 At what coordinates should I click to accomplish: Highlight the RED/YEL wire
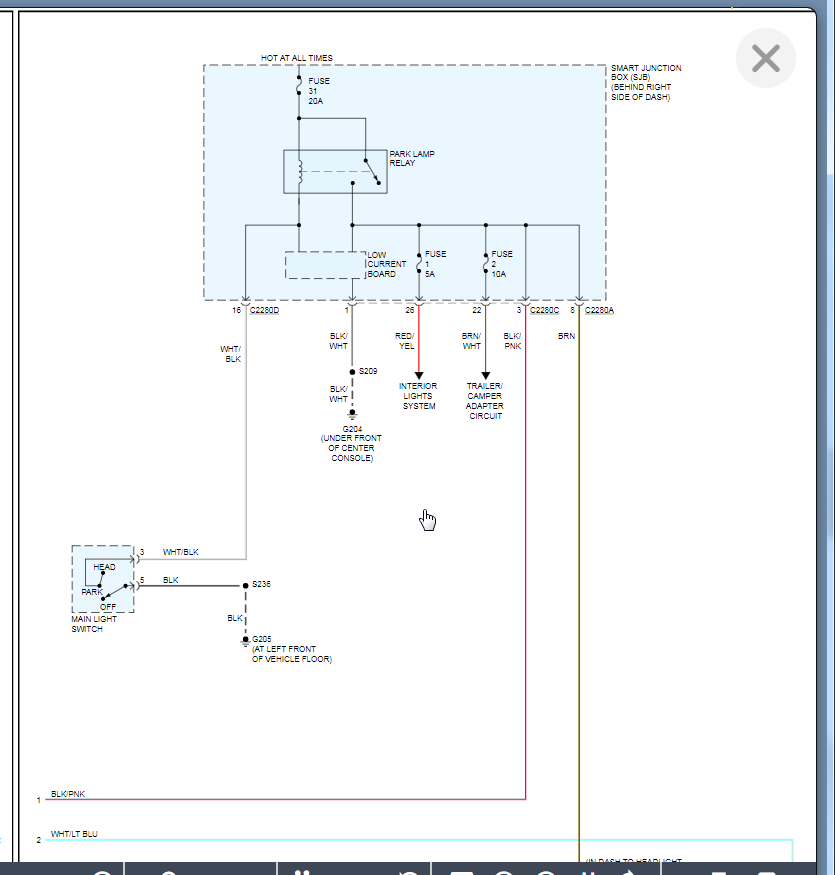coord(419,340)
